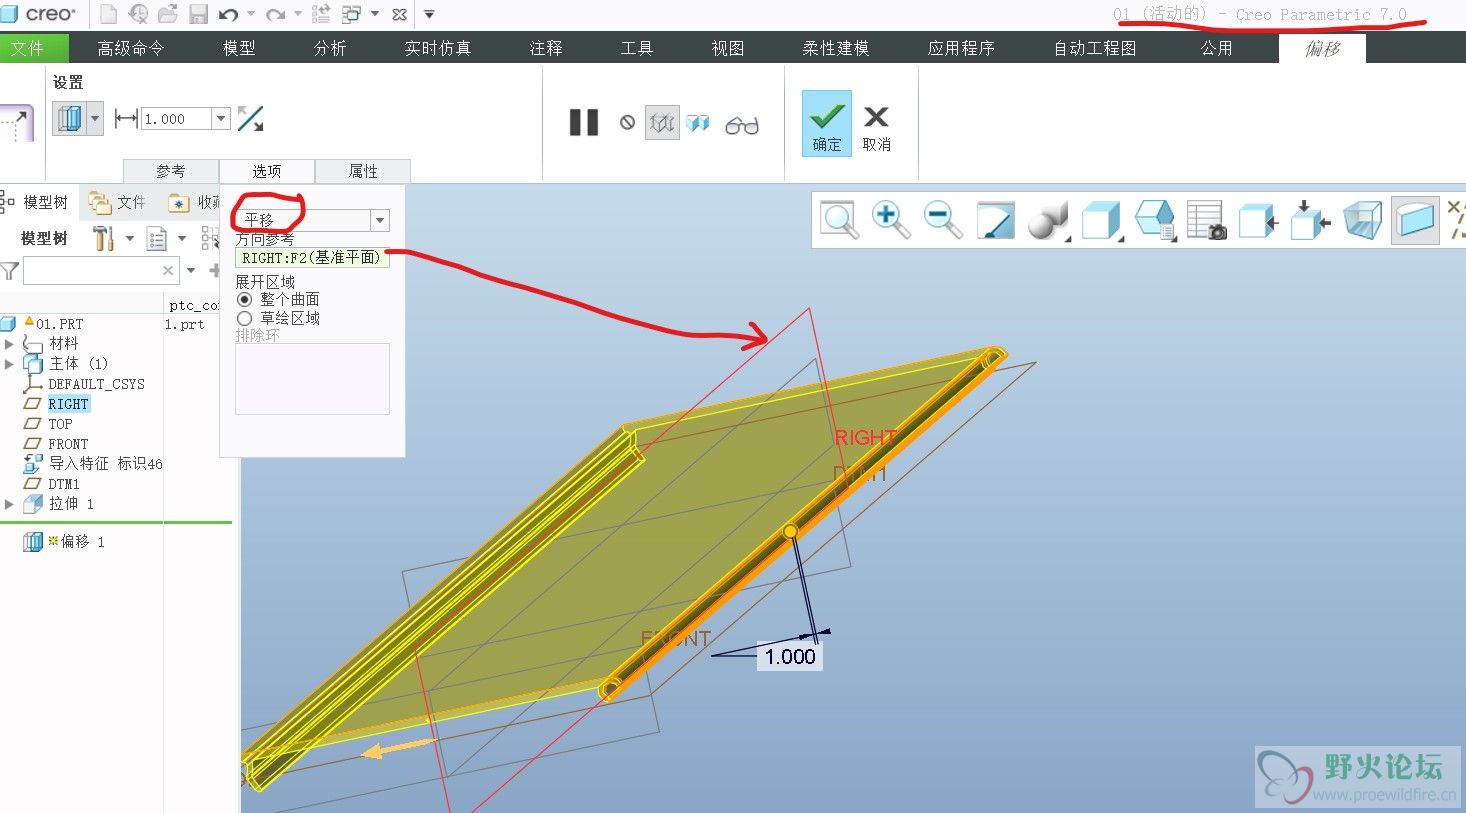Pause the offset feature tool
1466x813 pixels.
tap(584, 123)
